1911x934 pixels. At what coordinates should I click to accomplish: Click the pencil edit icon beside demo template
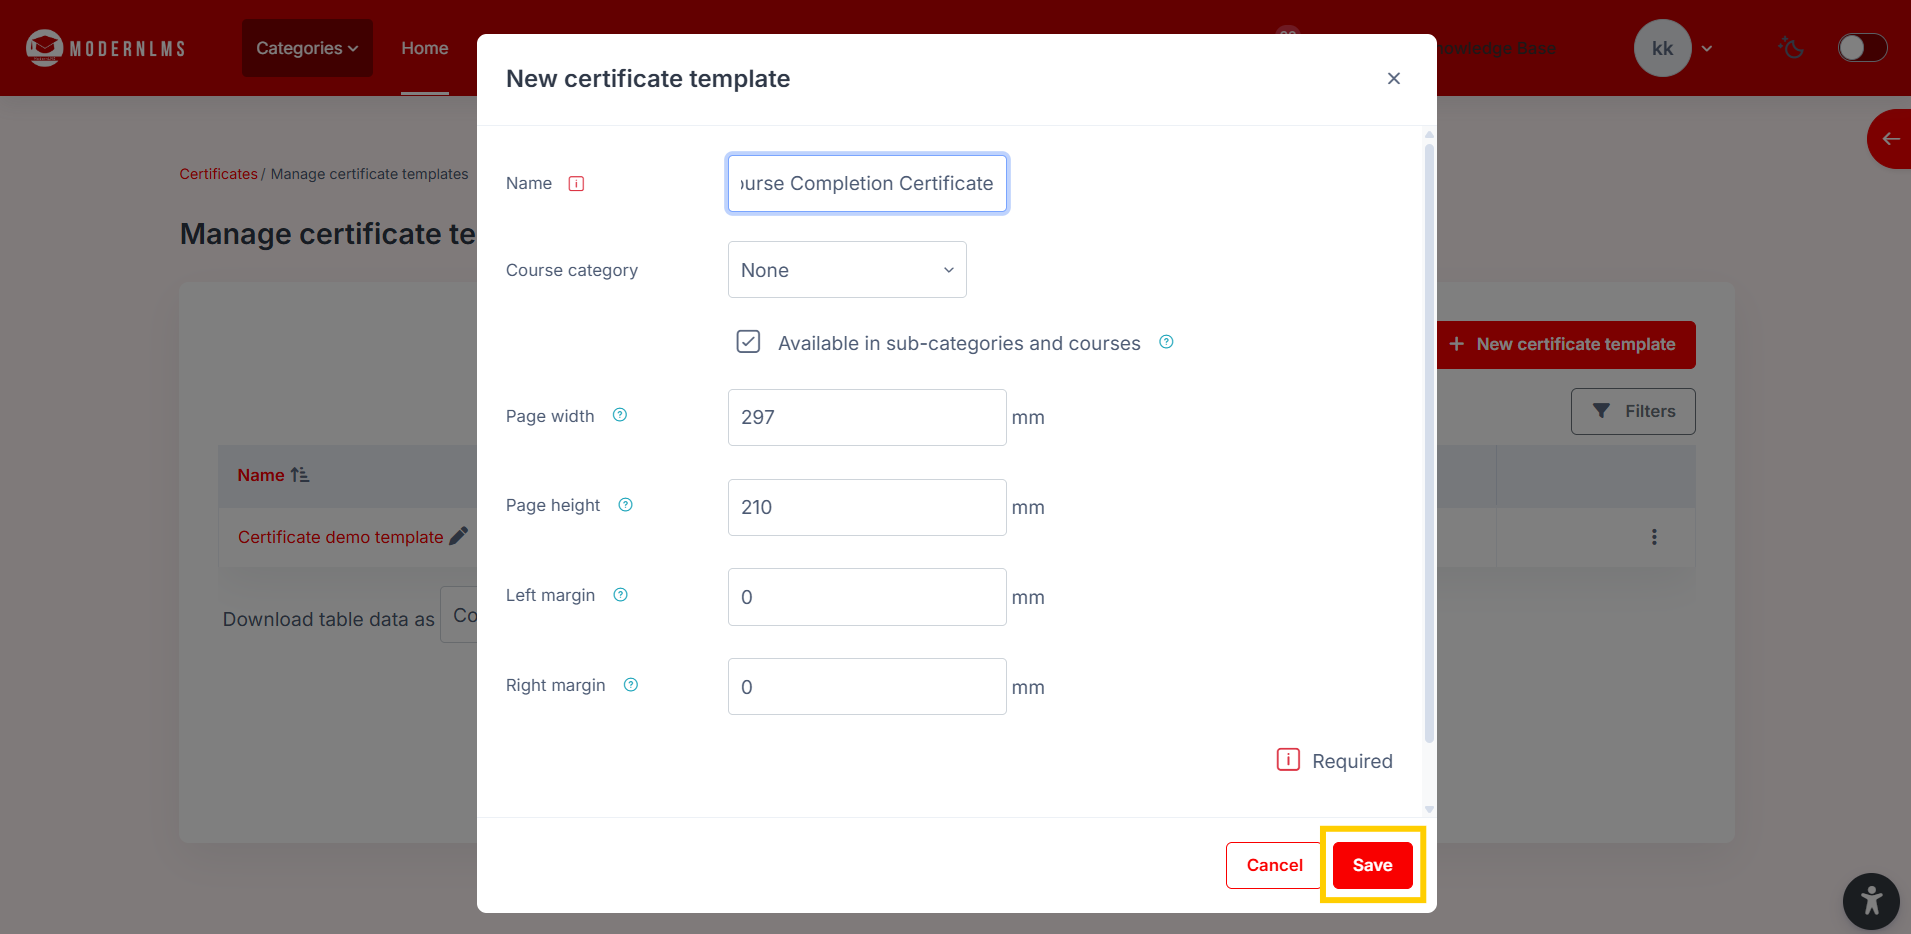[459, 536]
